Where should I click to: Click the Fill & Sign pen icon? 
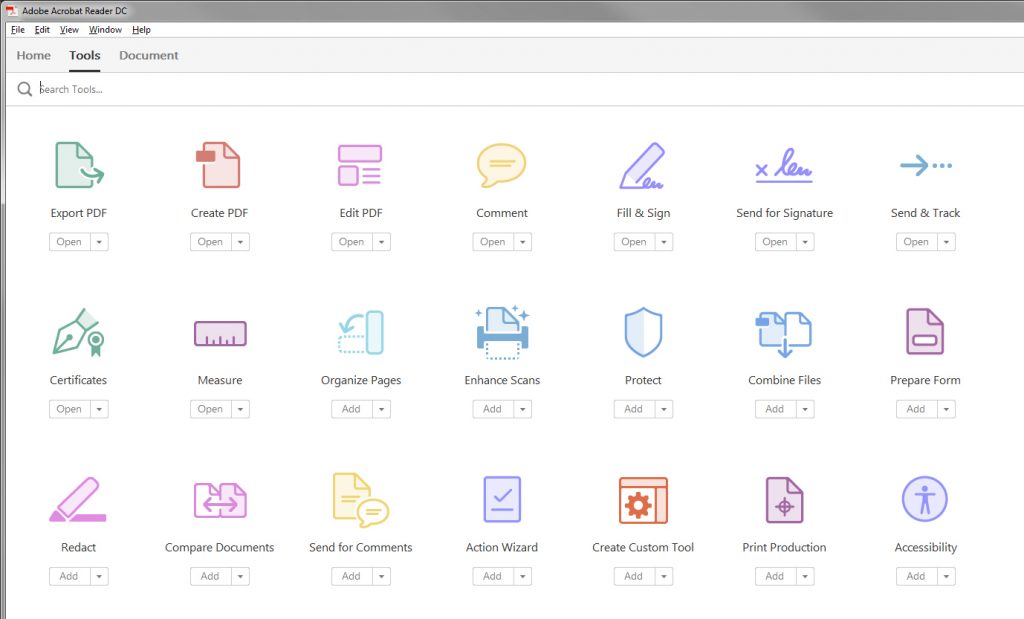(642, 166)
